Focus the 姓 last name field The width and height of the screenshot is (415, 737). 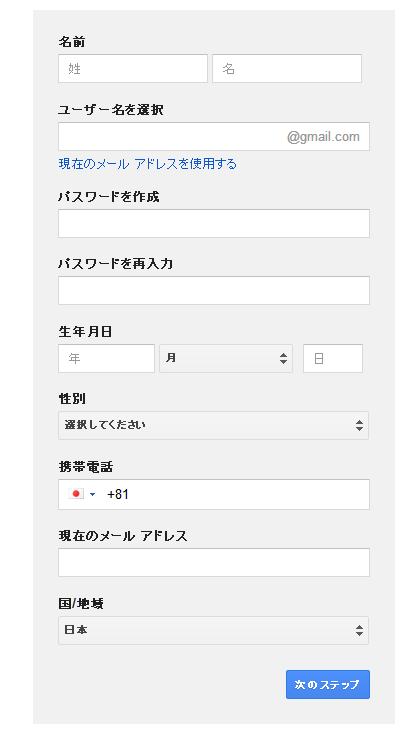coord(133,69)
